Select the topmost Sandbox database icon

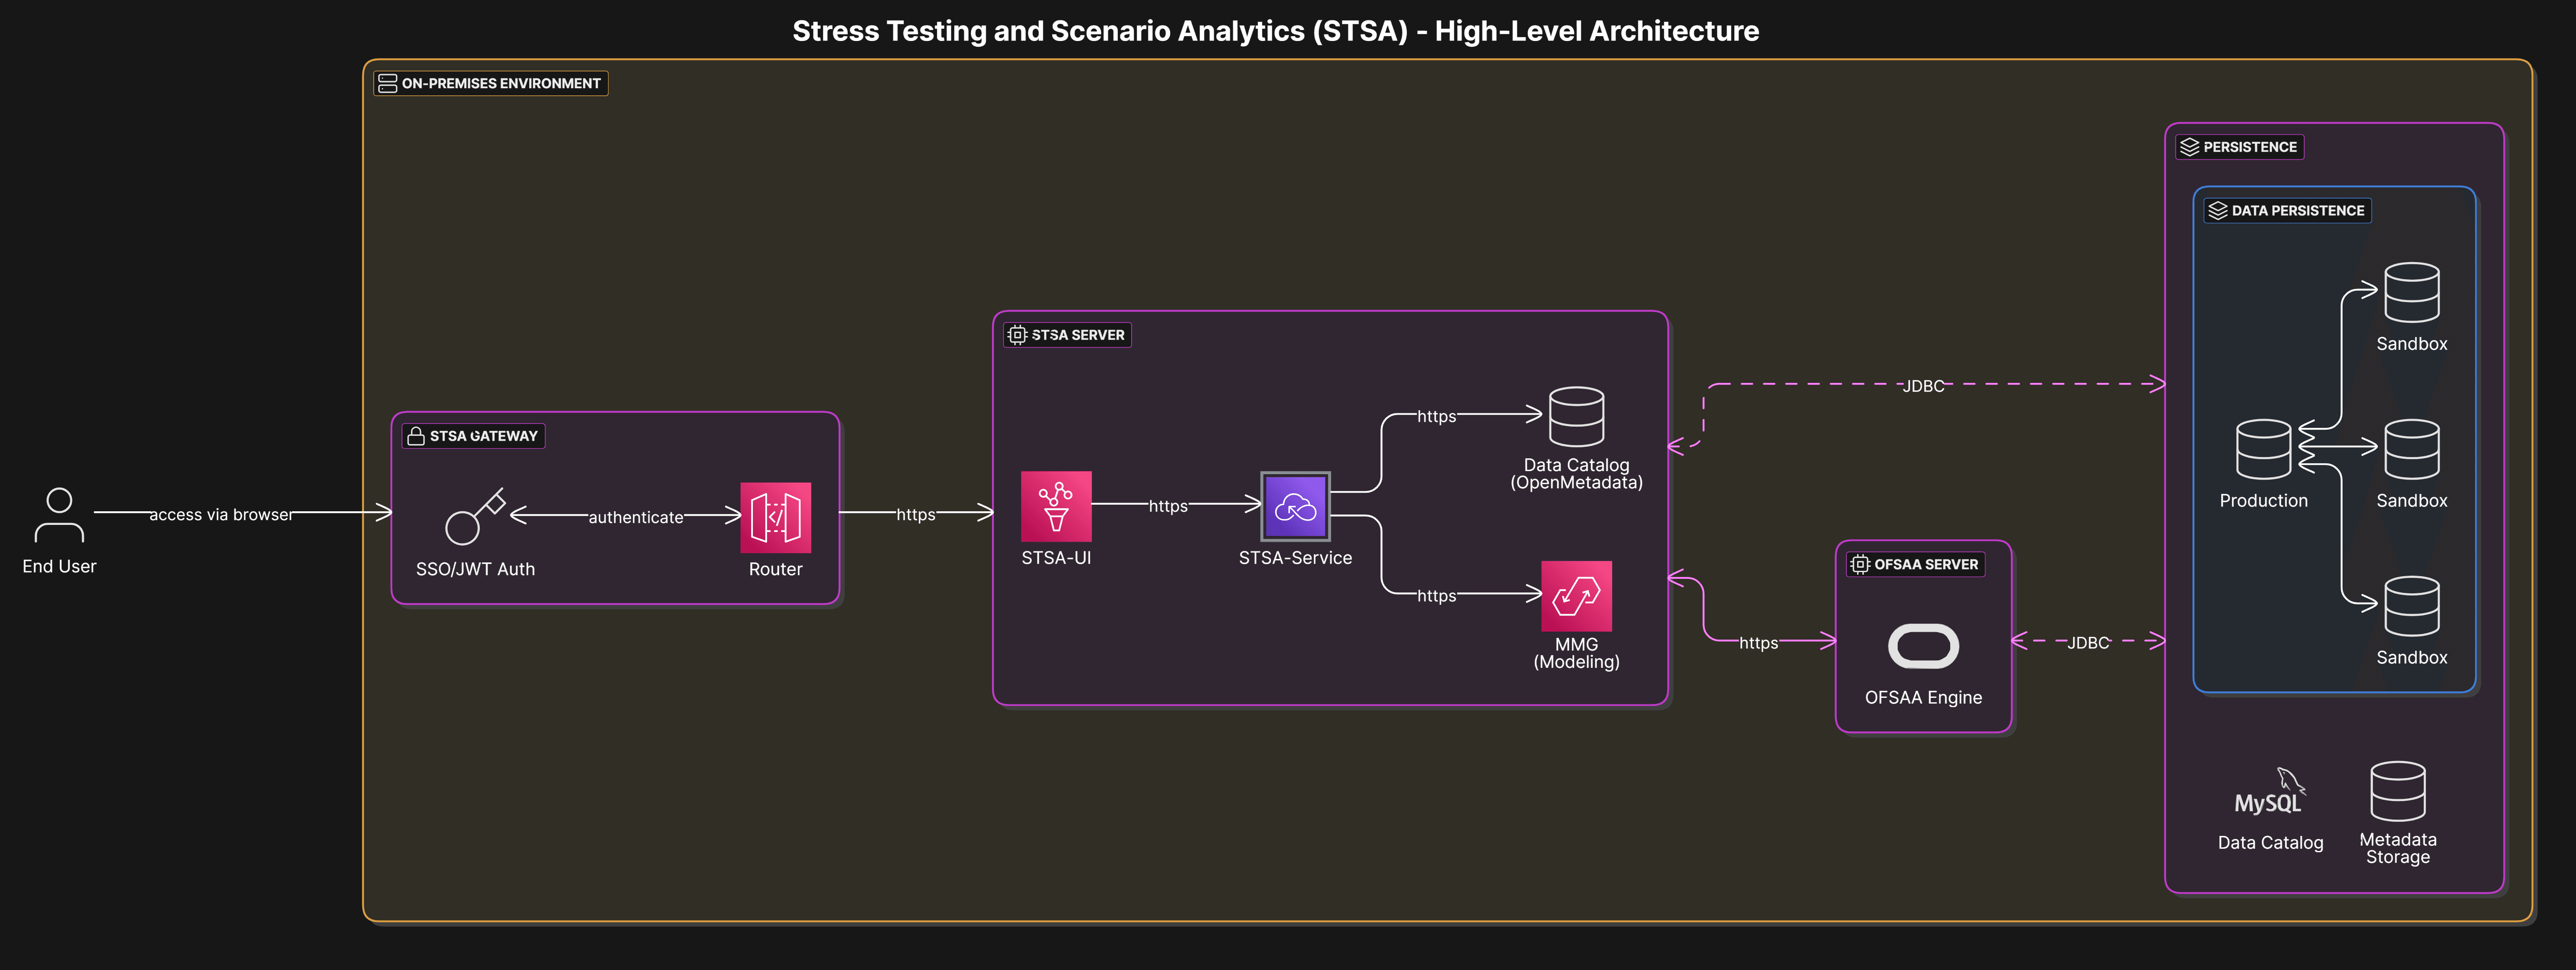tap(2411, 292)
